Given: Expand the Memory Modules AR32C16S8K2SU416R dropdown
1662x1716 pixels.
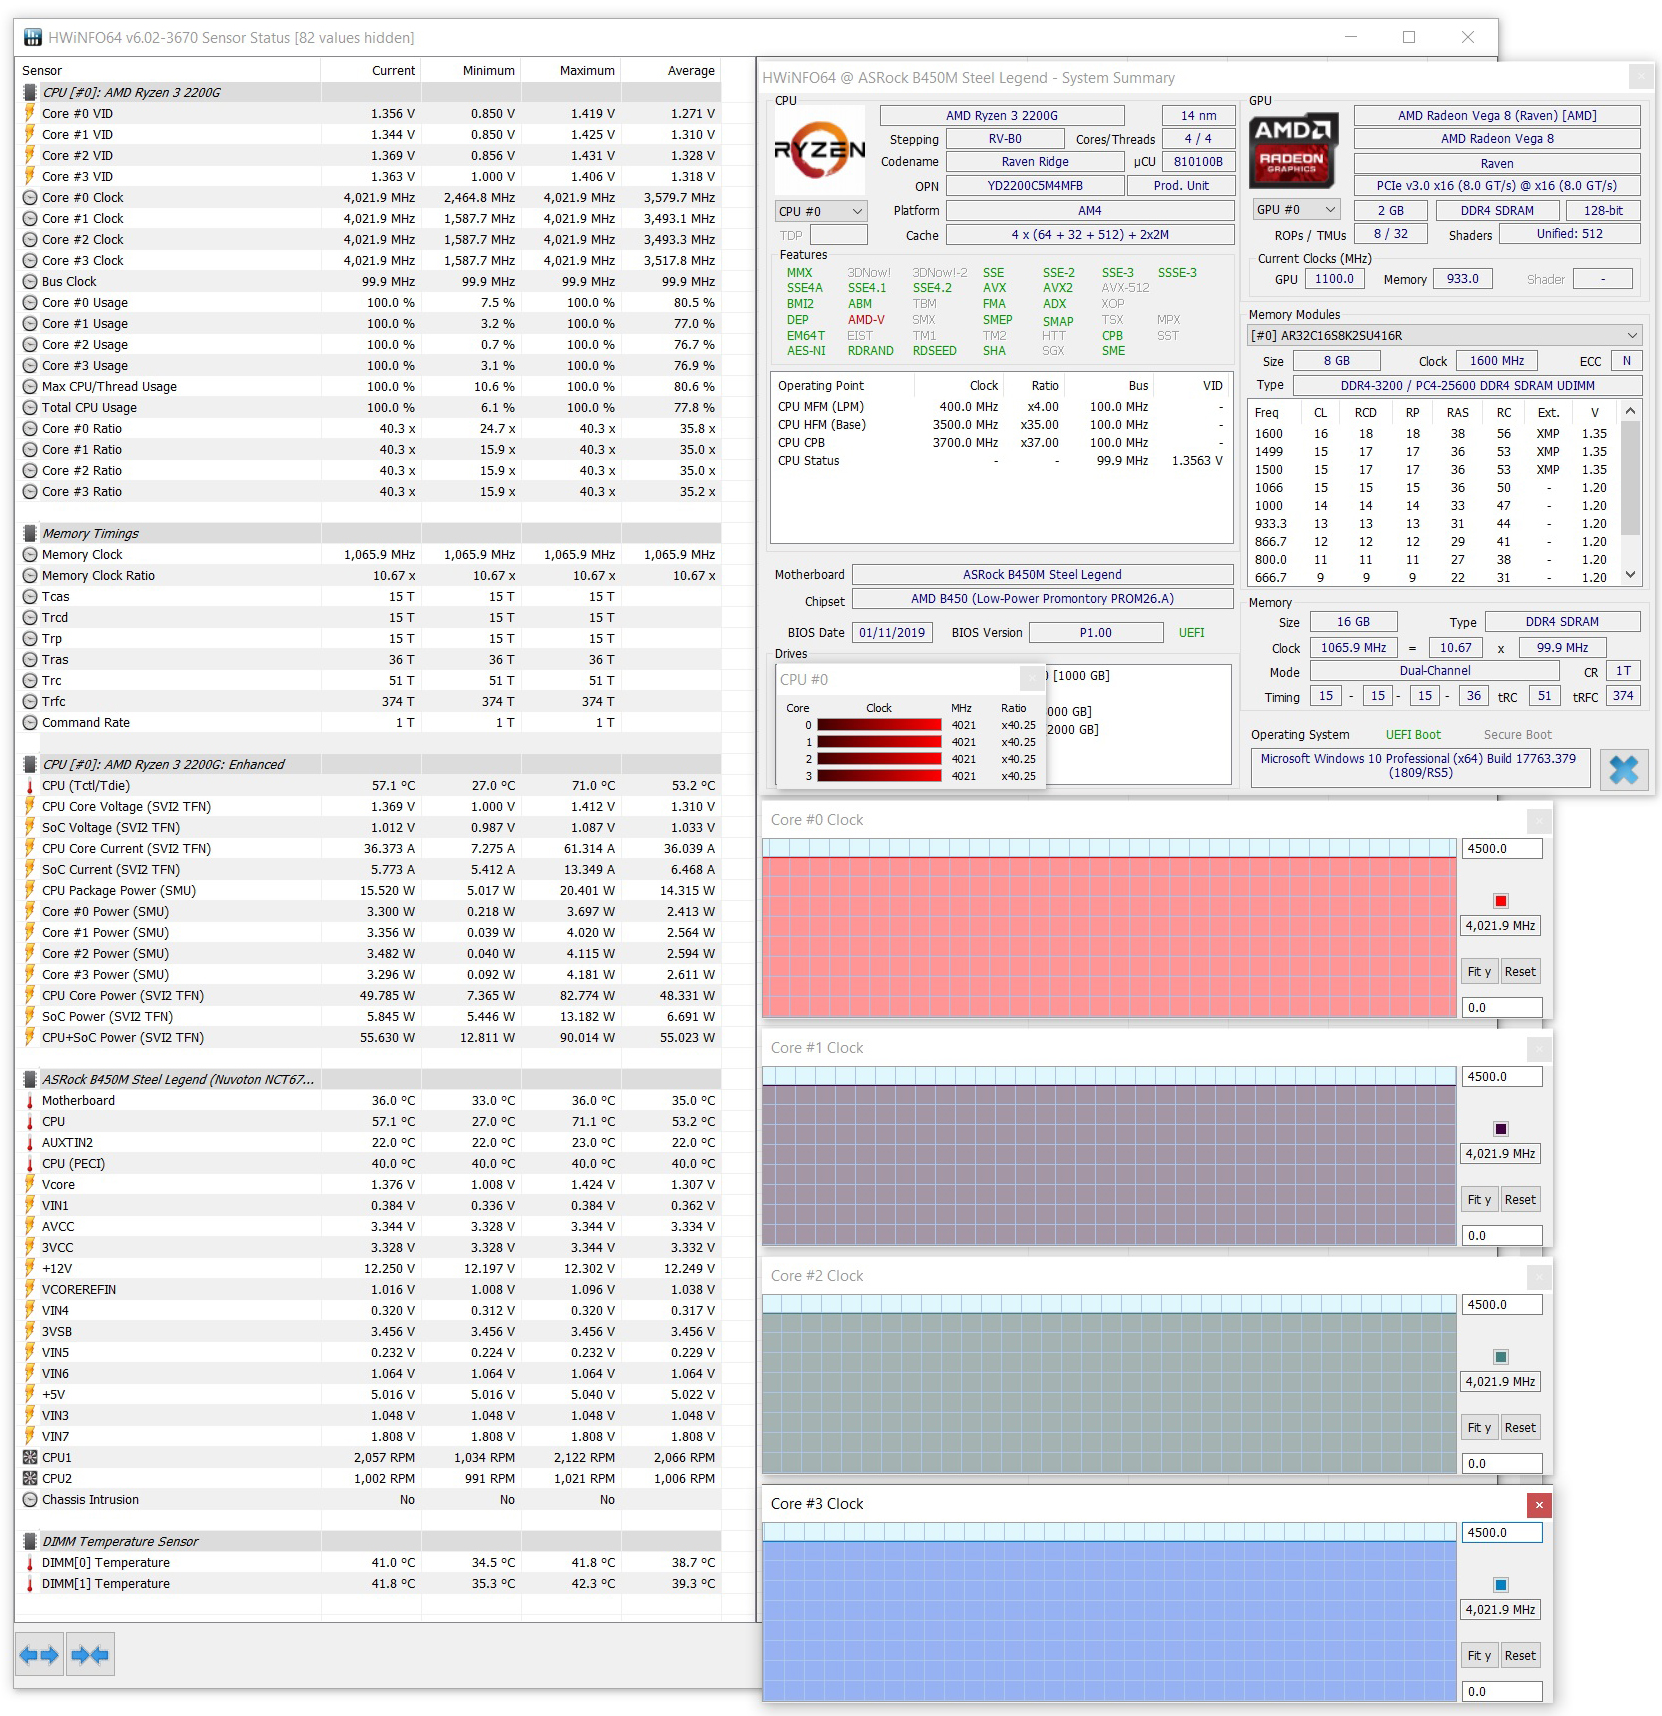Looking at the screenshot, I should pyautogui.click(x=1444, y=335).
